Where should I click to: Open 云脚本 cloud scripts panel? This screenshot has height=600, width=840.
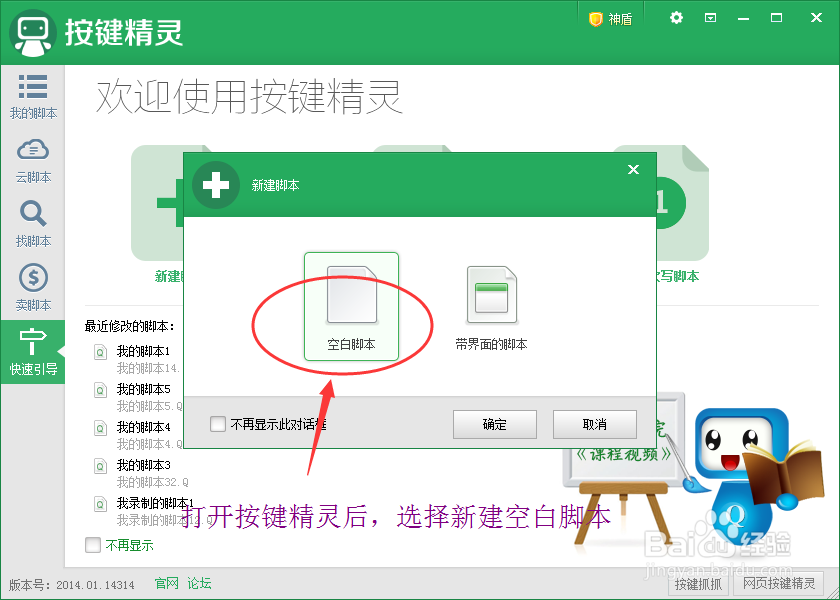33,160
